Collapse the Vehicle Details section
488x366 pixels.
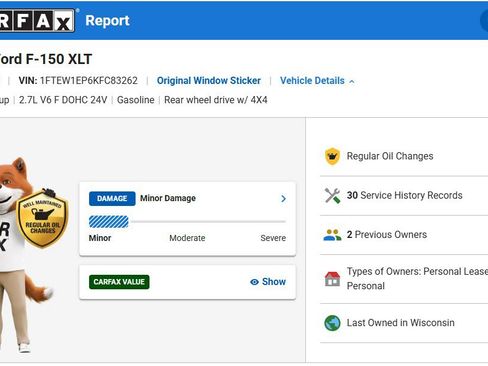352,81
